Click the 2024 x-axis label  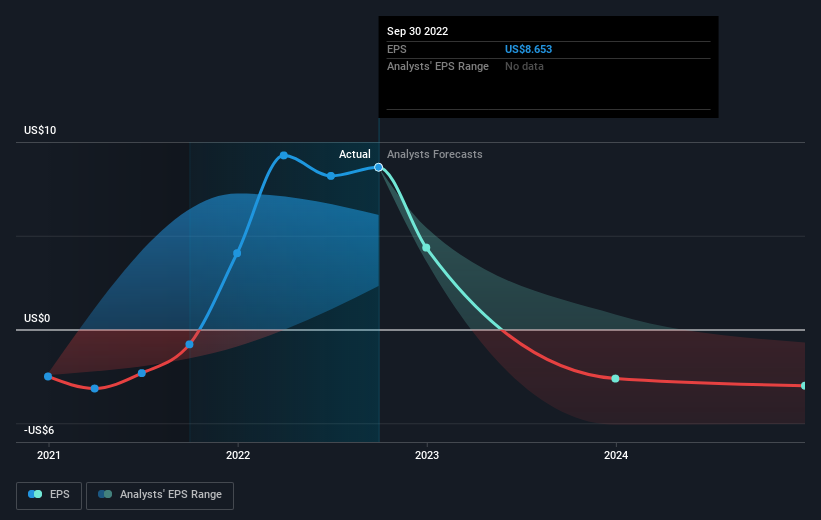616,456
